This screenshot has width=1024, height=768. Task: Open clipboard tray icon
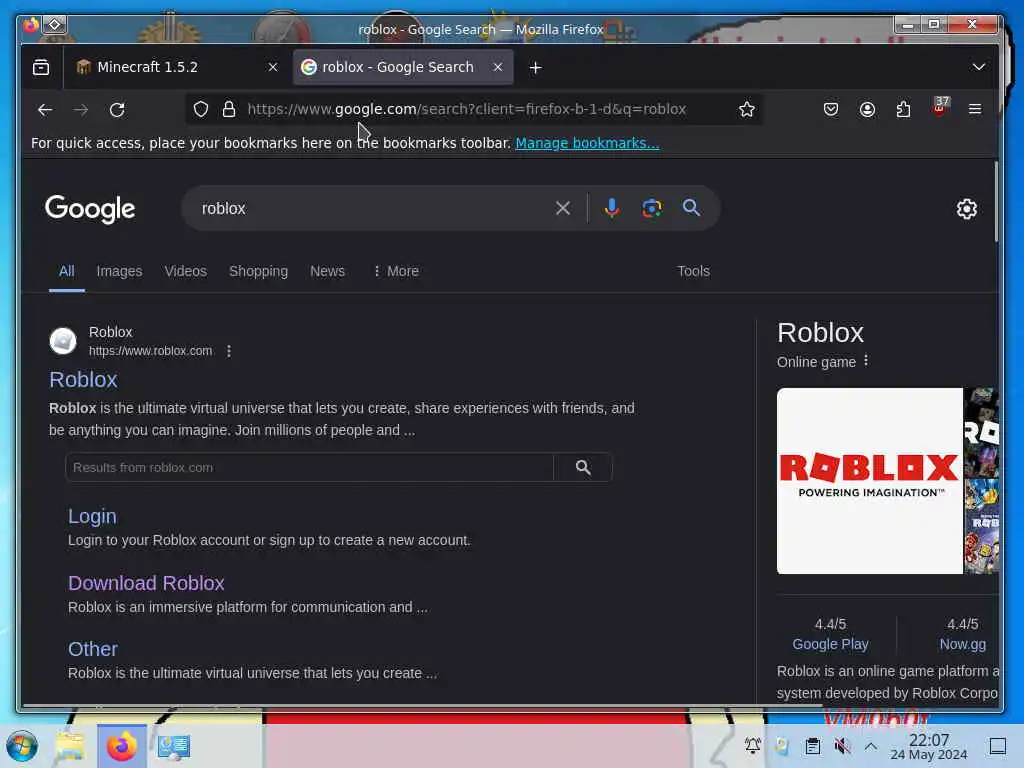(812, 745)
